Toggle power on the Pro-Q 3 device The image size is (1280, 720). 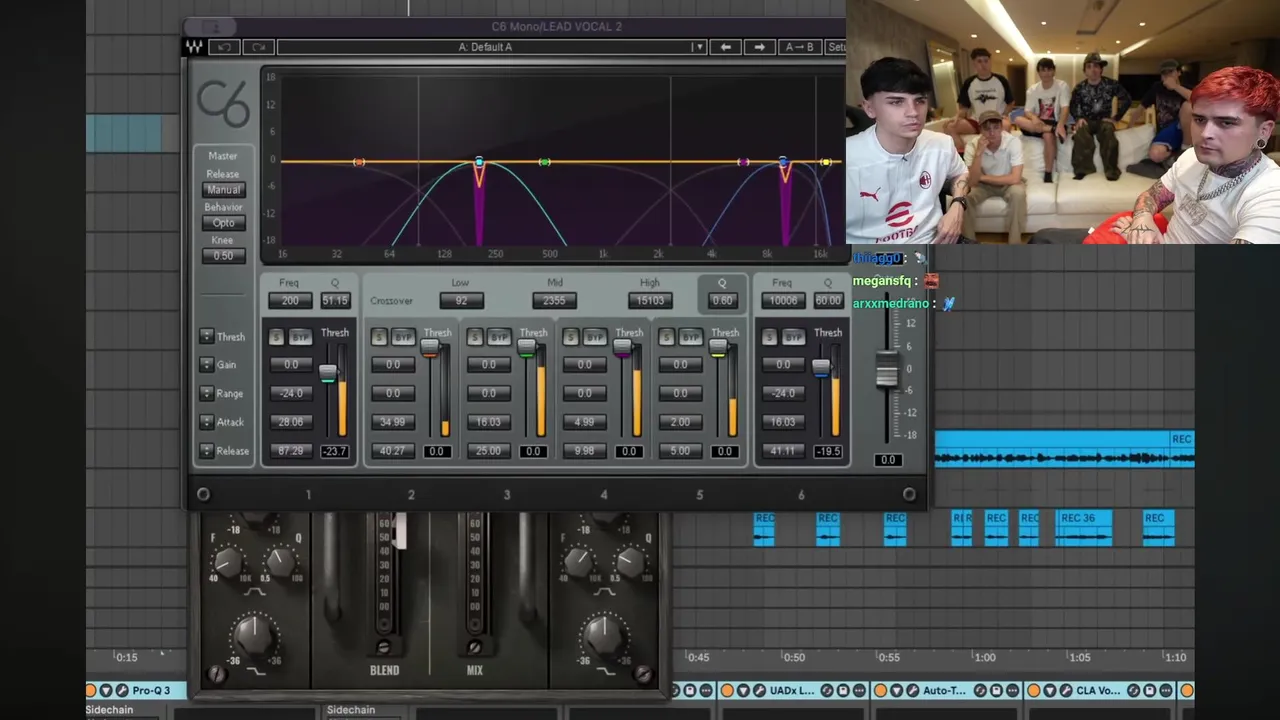(91, 690)
